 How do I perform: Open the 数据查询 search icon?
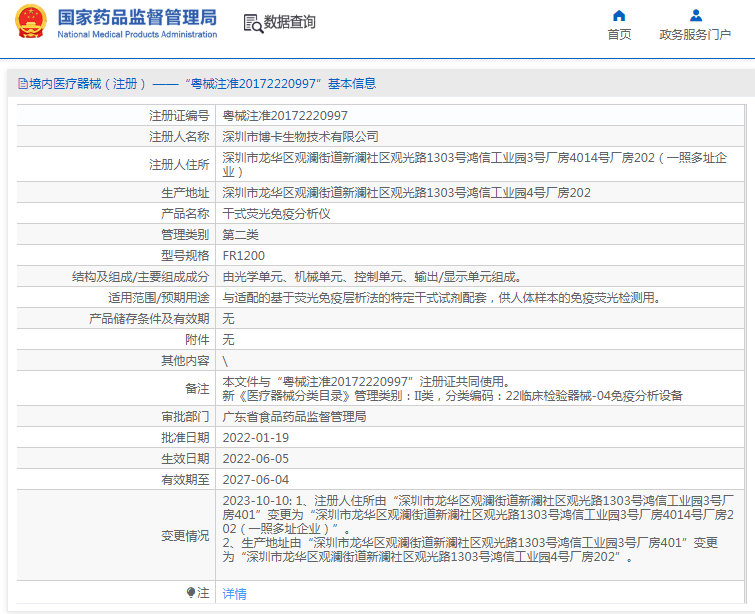click(253, 23)
